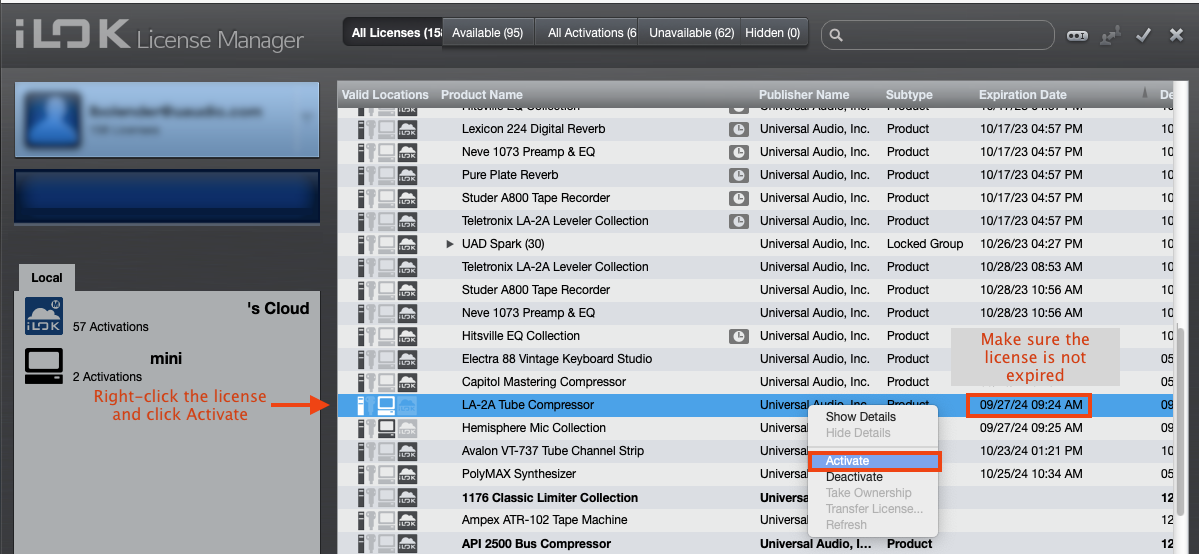
Task: Switch to the Hidden (0) tab
Action: [x=773, y=33]
